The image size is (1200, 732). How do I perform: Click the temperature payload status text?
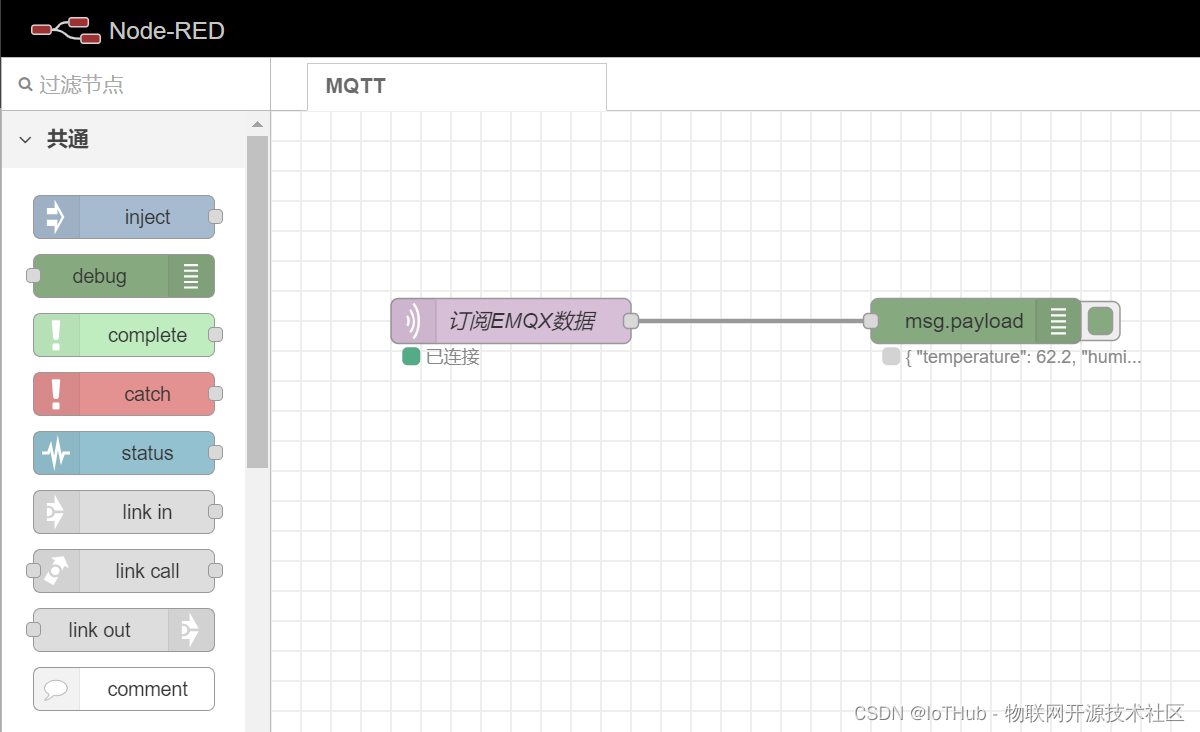(1023, 357)
